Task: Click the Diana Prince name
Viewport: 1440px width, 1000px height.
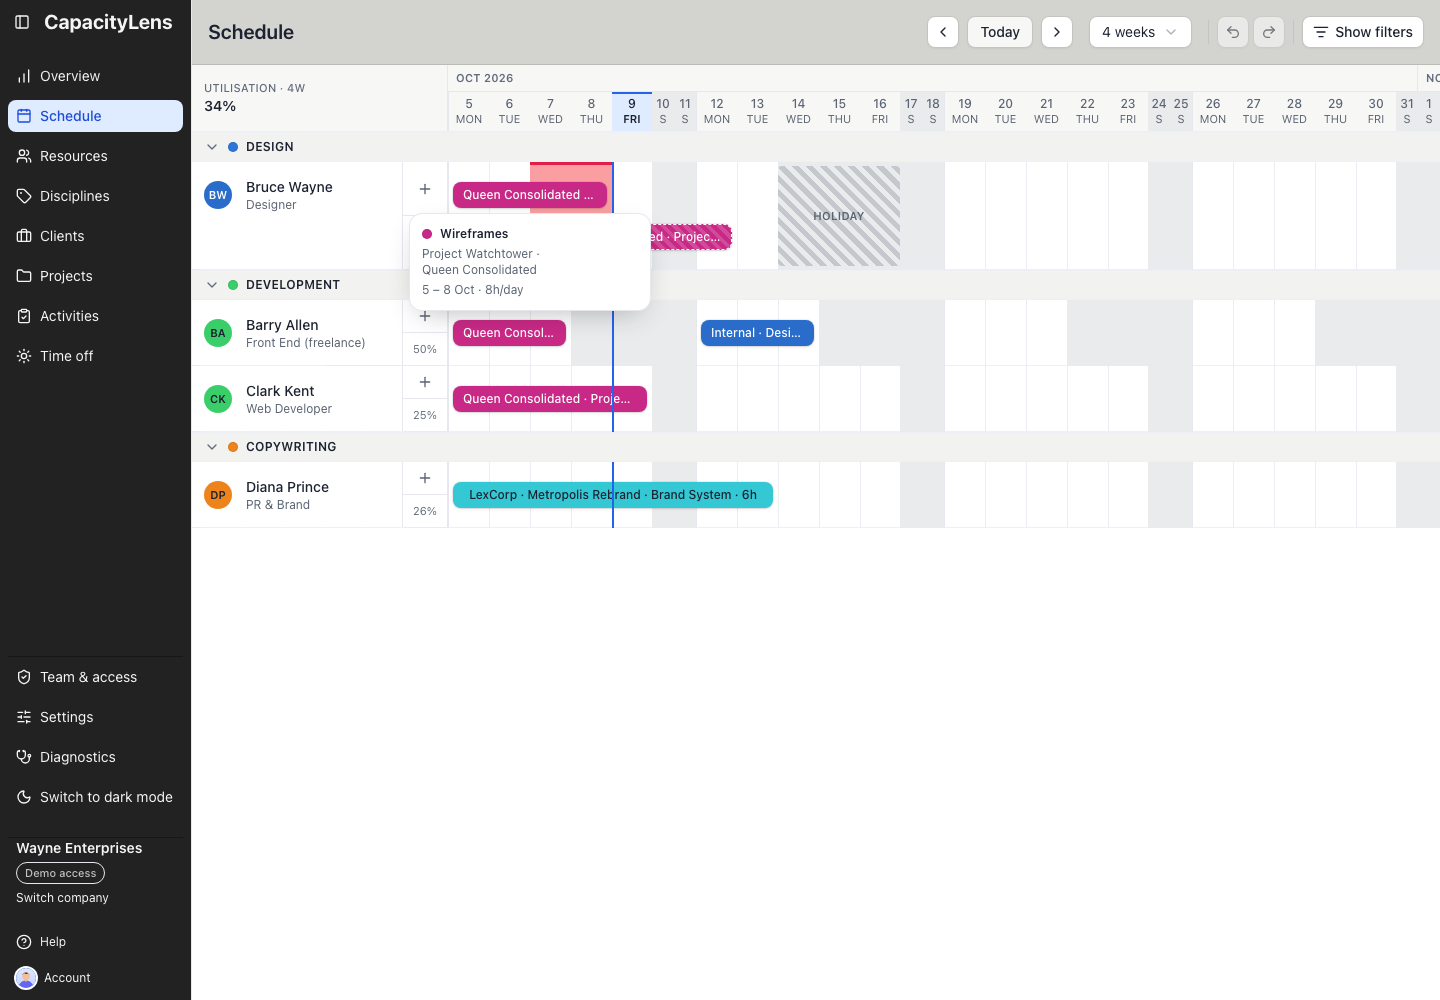Action: 287,487
